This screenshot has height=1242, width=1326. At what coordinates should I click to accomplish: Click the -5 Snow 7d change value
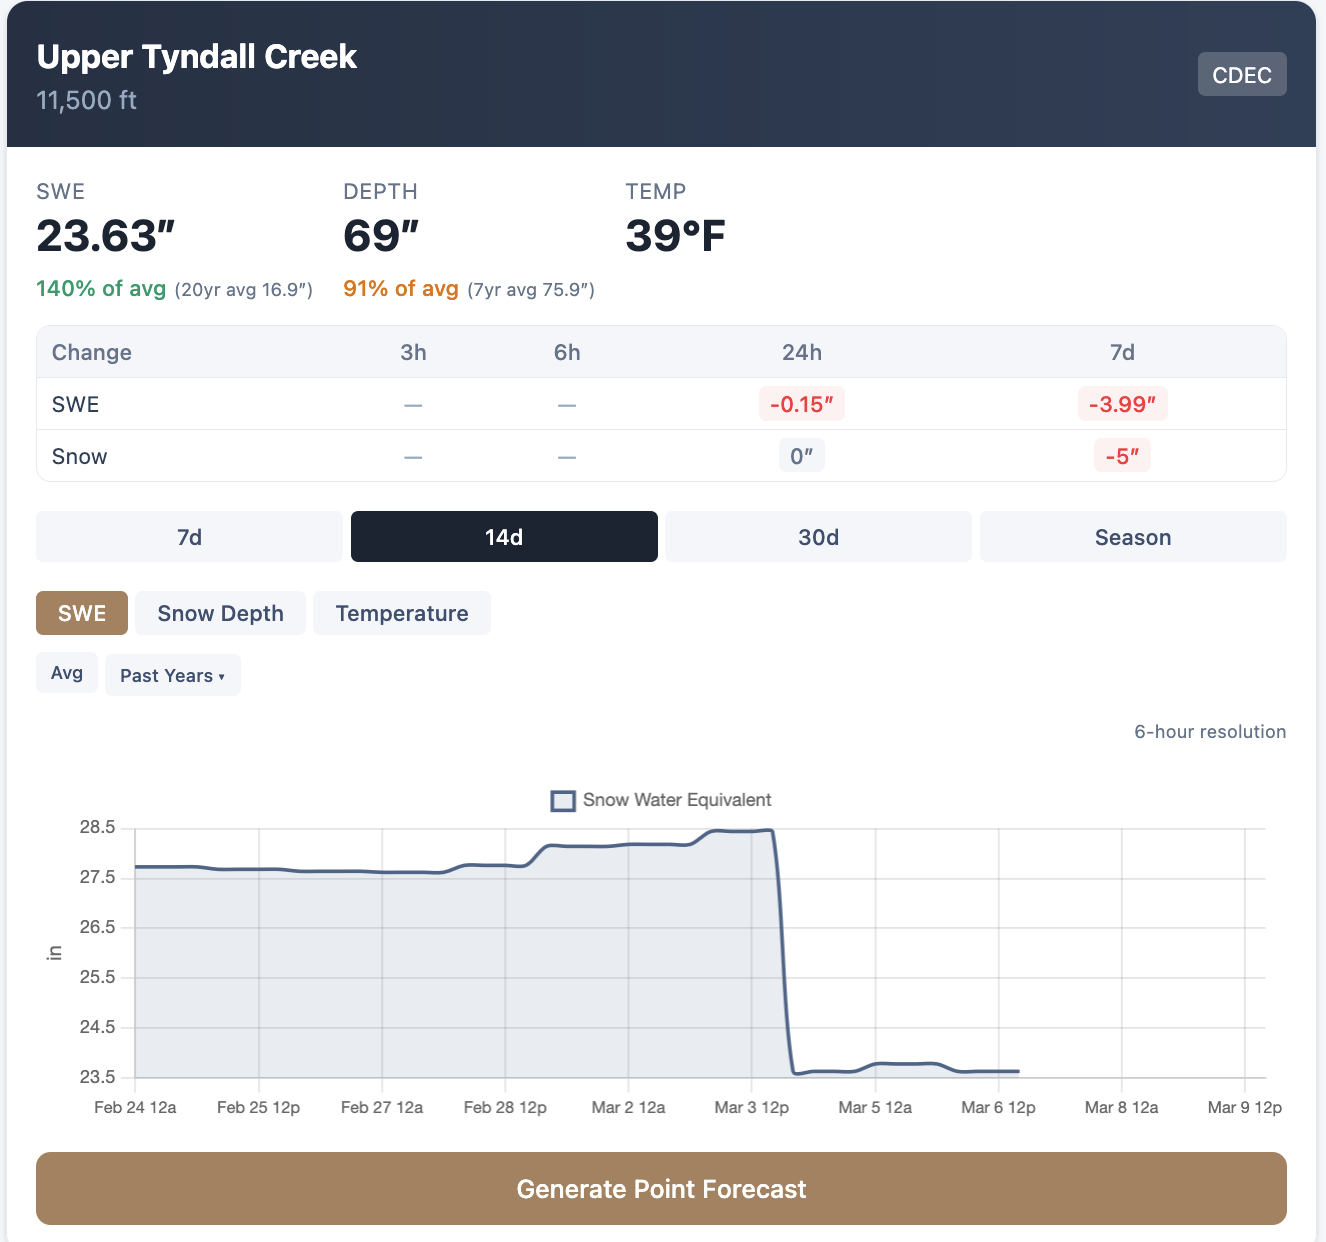click(x=1122, y=455)
